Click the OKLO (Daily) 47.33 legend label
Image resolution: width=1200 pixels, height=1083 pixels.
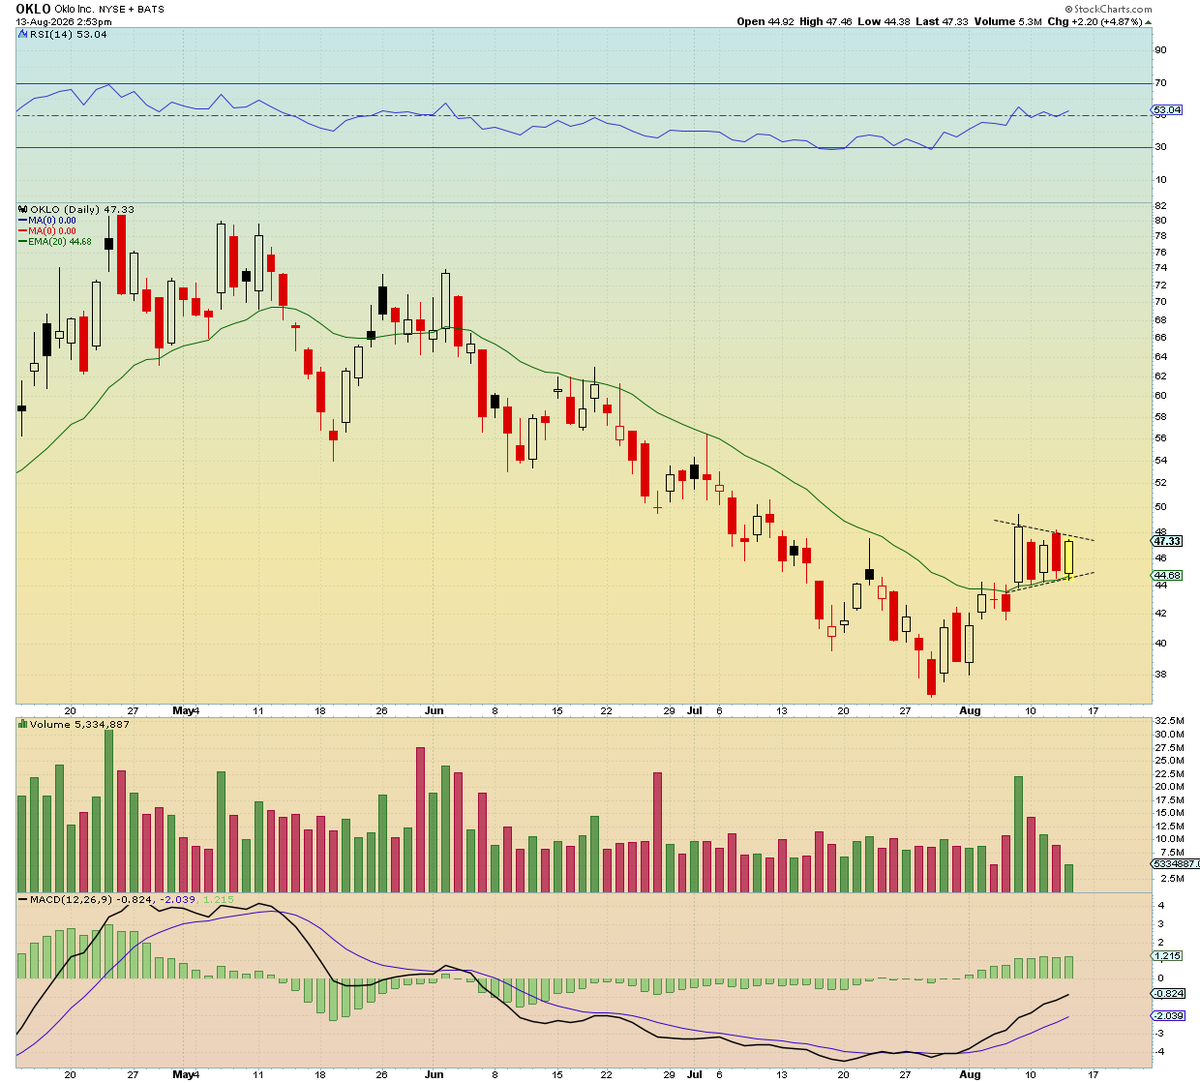(x=82, y=210)
